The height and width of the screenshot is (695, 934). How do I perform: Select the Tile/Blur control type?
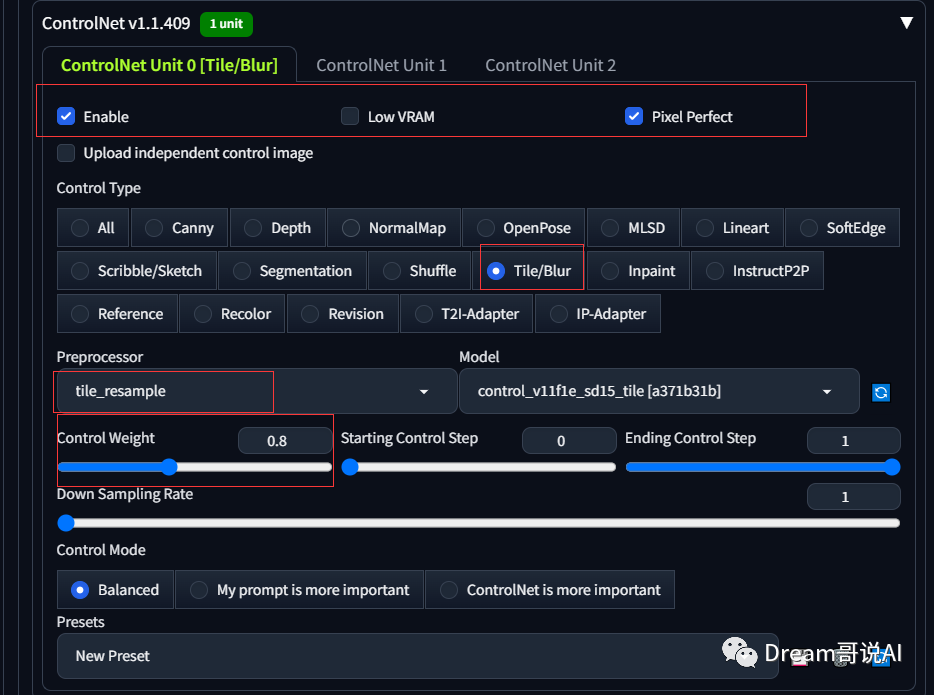coord(528,270)
